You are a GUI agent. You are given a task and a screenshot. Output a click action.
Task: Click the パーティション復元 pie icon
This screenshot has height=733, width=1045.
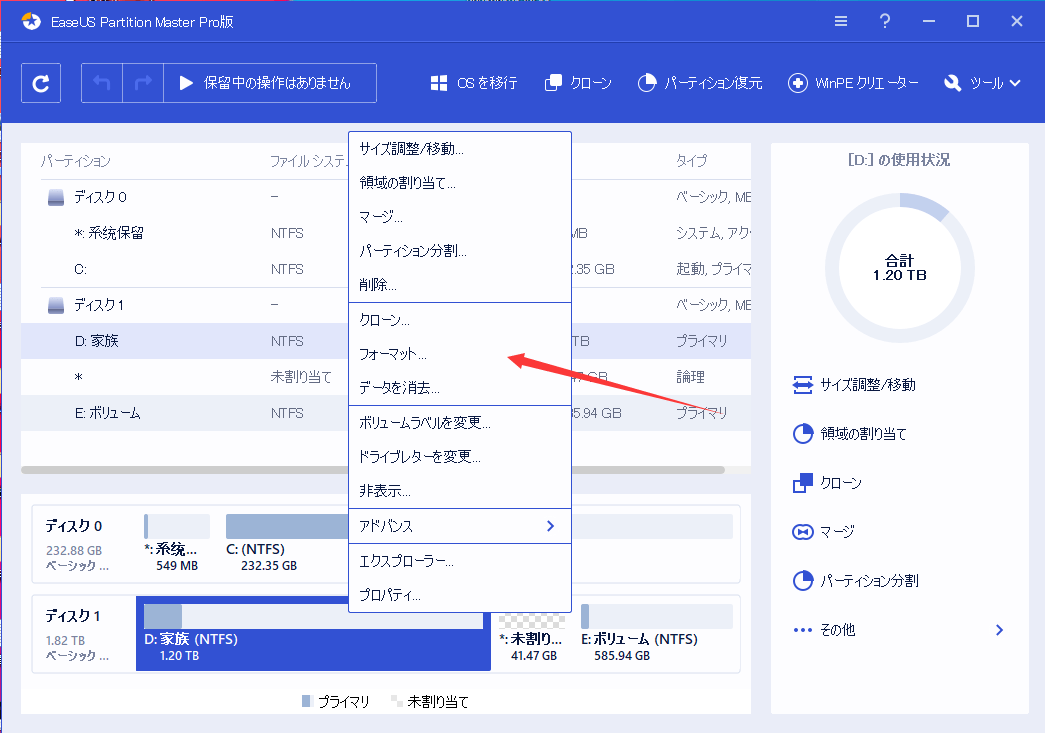coord(646,83)
